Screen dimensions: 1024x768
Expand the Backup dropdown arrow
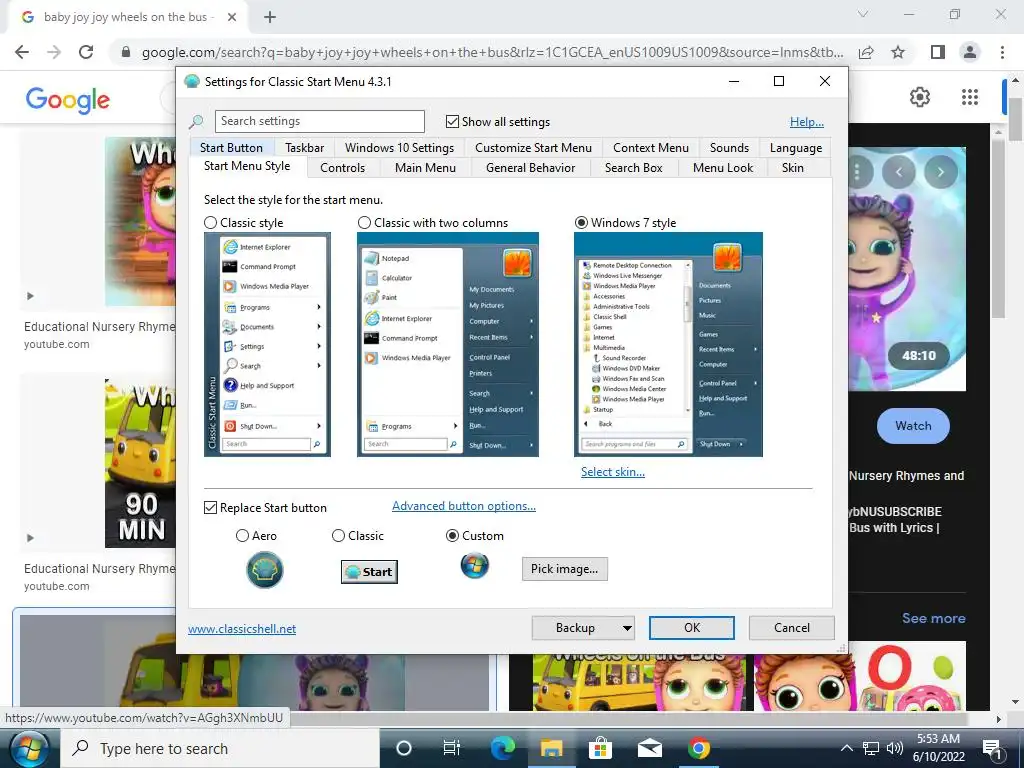click(626, 628)
